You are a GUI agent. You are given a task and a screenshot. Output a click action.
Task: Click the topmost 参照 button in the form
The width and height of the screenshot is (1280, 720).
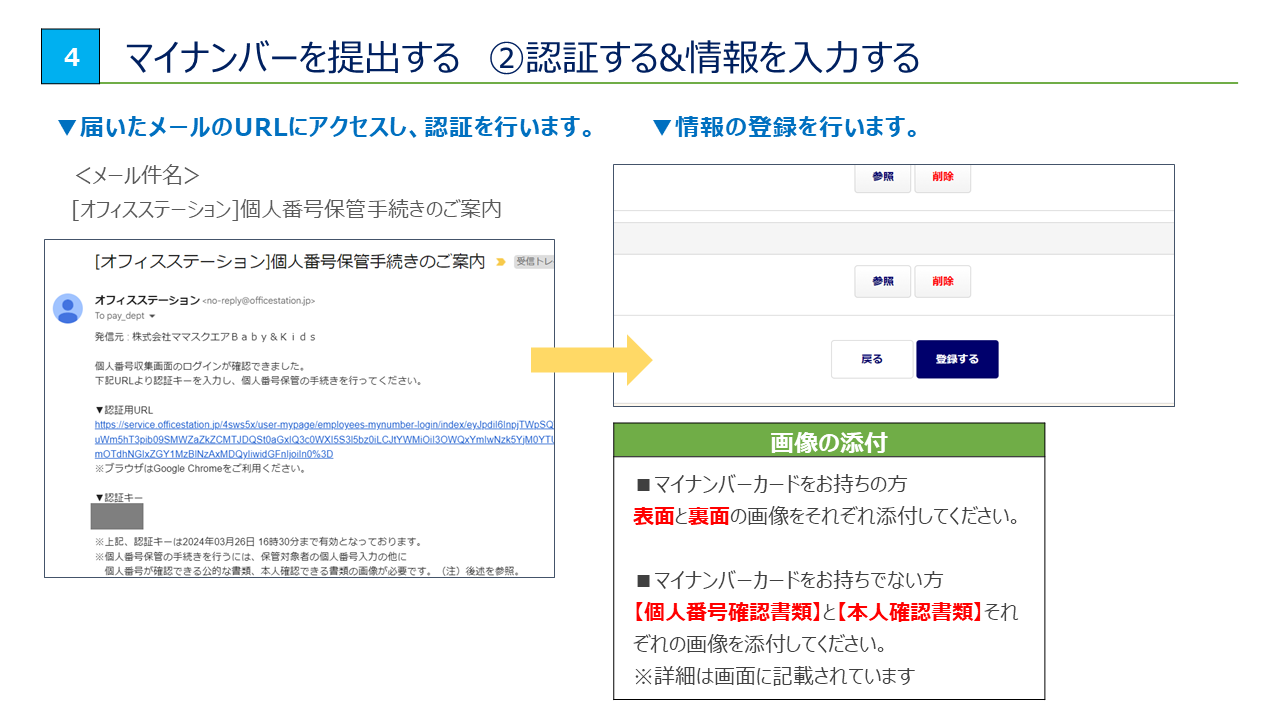pos(883,177)
